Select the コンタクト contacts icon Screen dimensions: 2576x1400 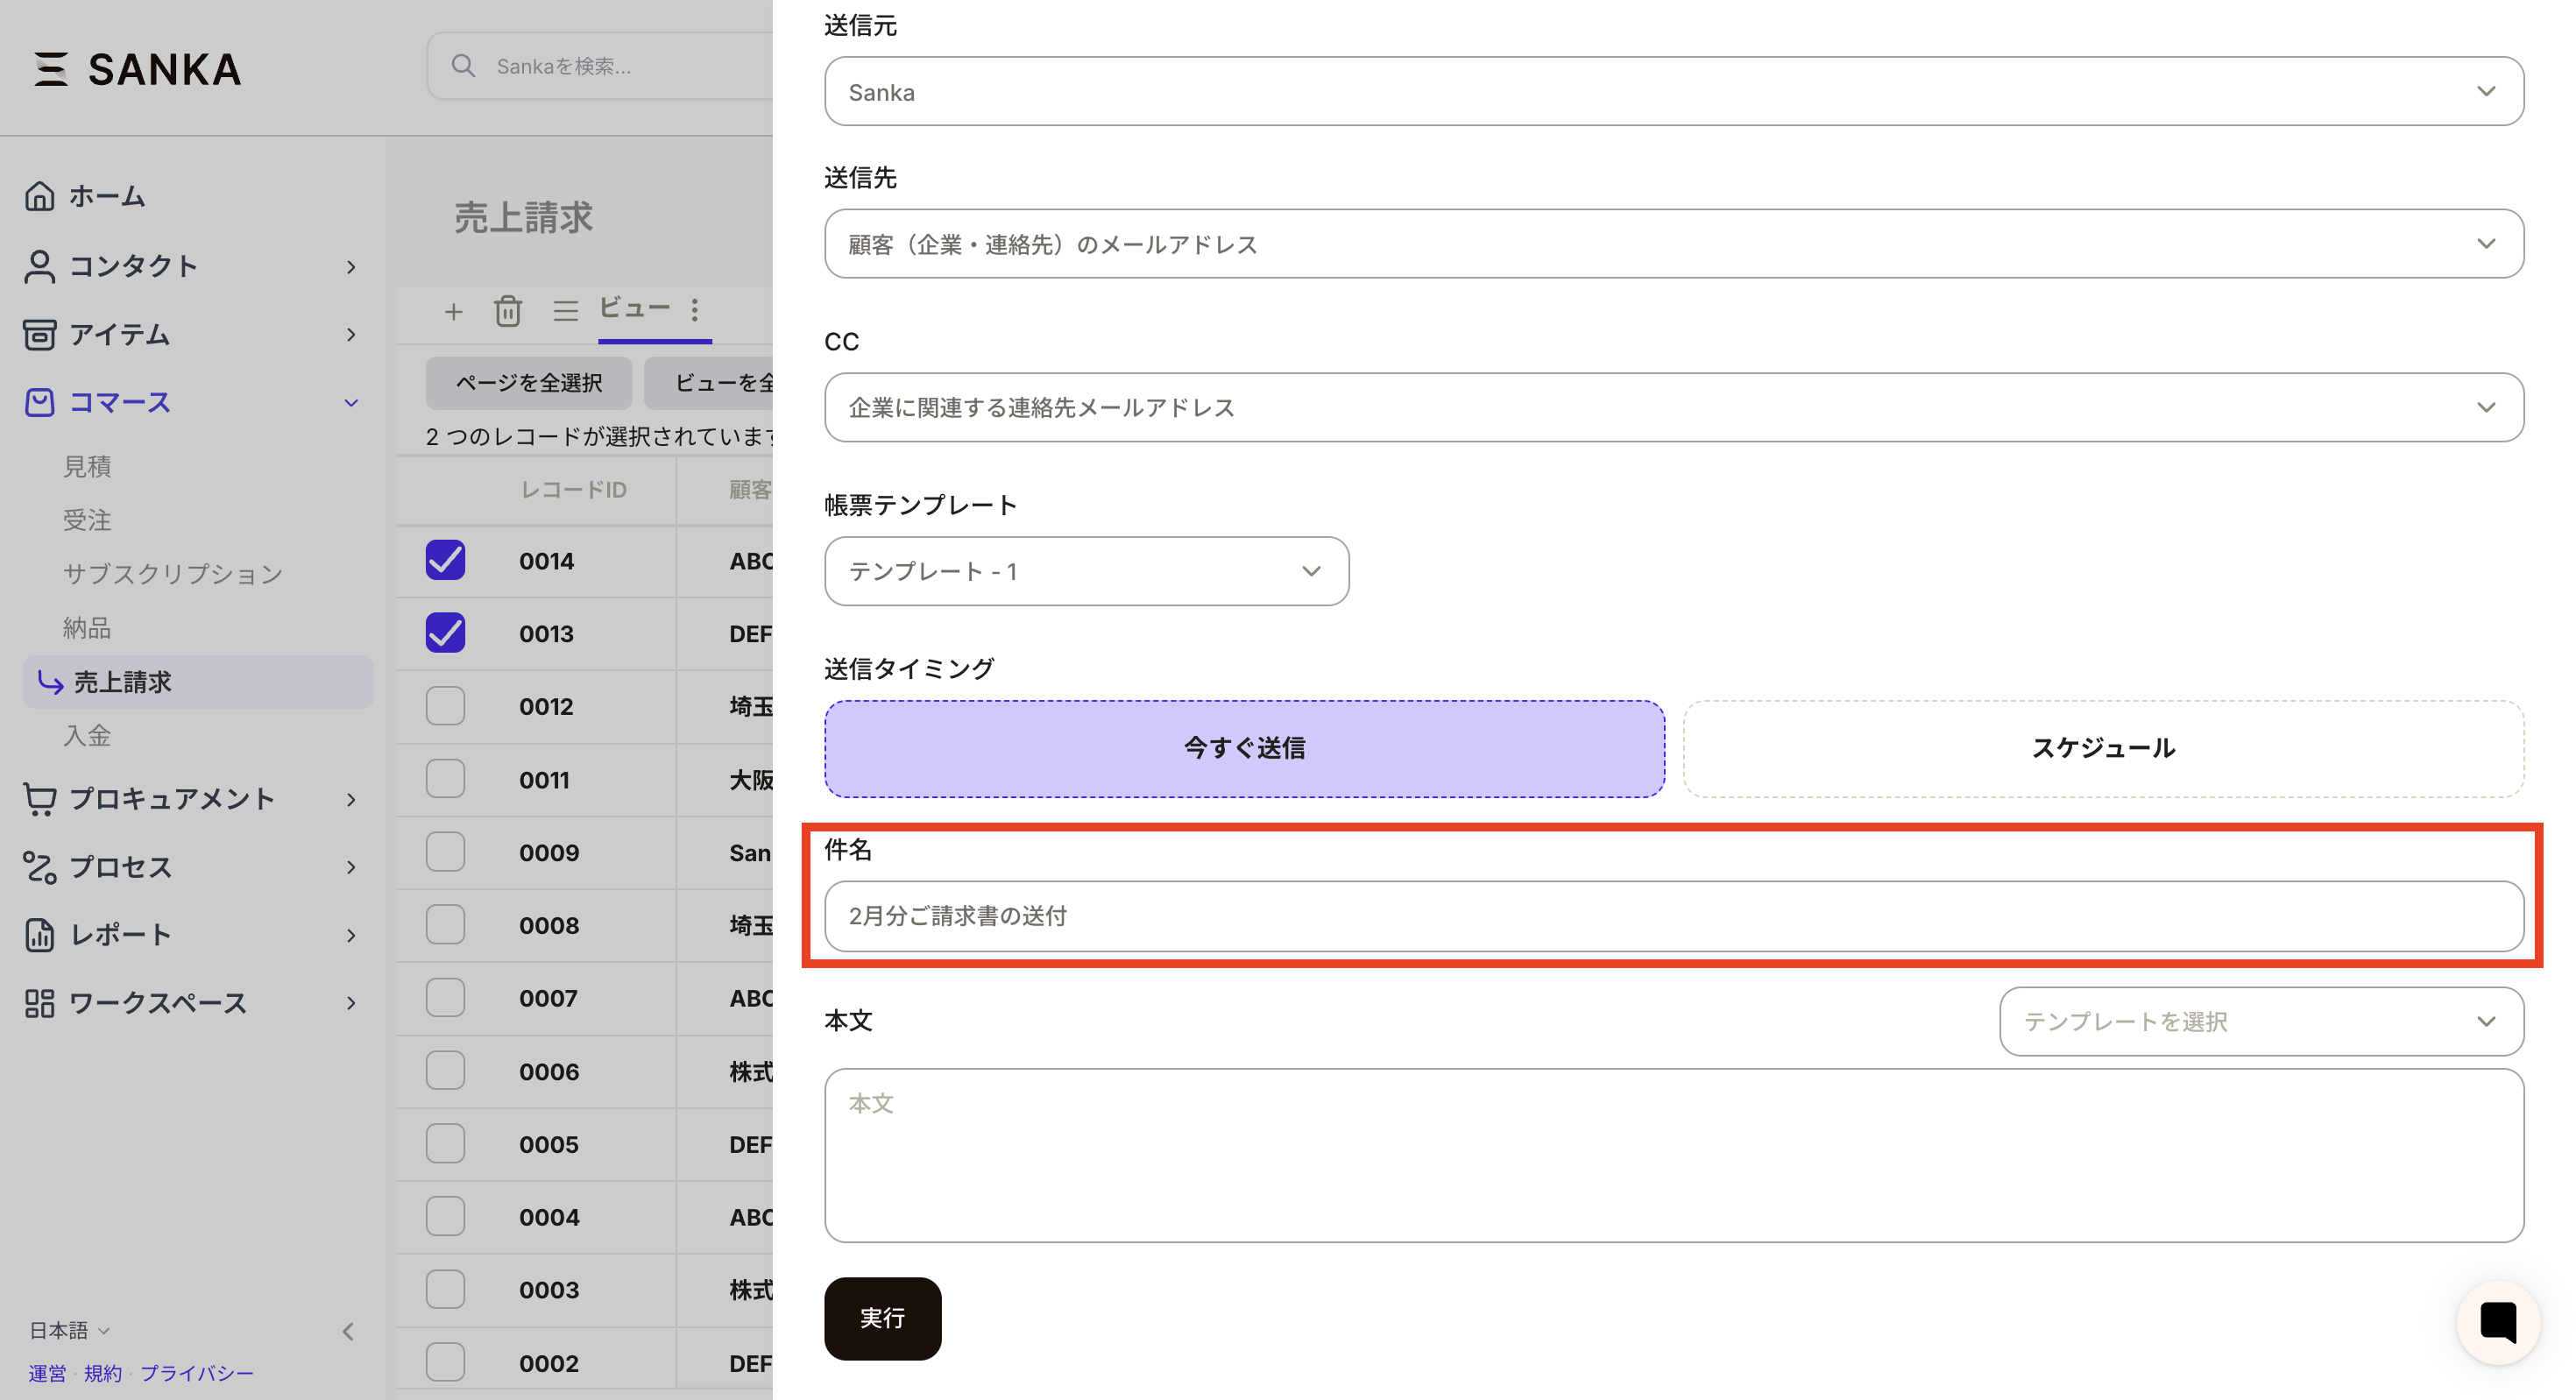(40, 266)
